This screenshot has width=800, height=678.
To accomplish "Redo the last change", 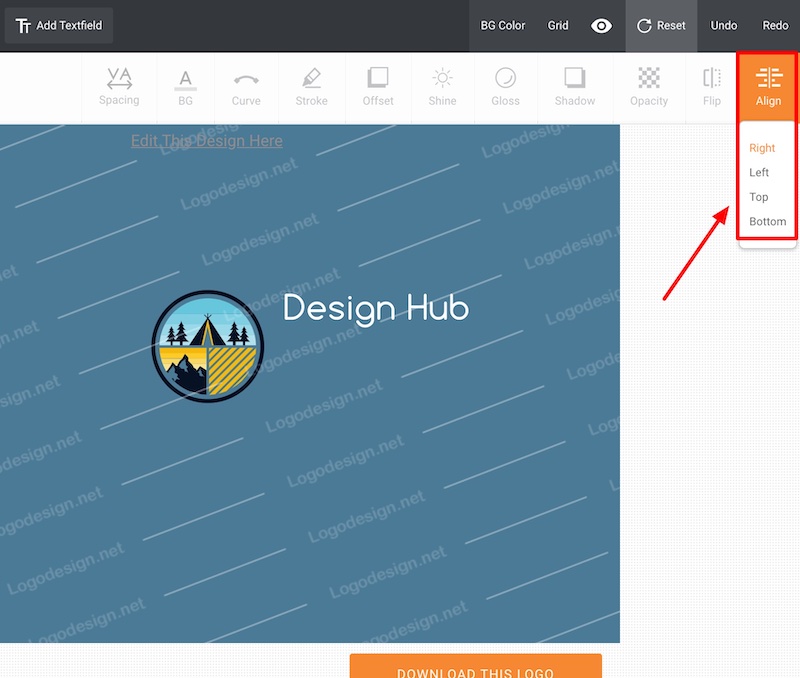I will pos(776,26).
